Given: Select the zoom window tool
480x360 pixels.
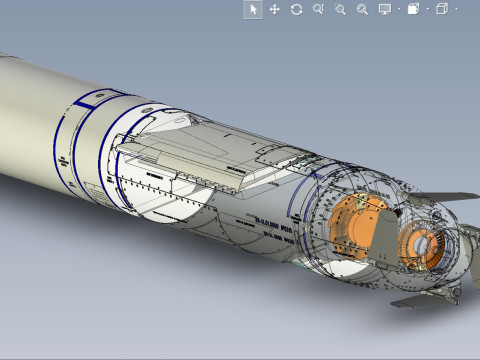Looking at the screenshot, I should click(x=340, y=9).
